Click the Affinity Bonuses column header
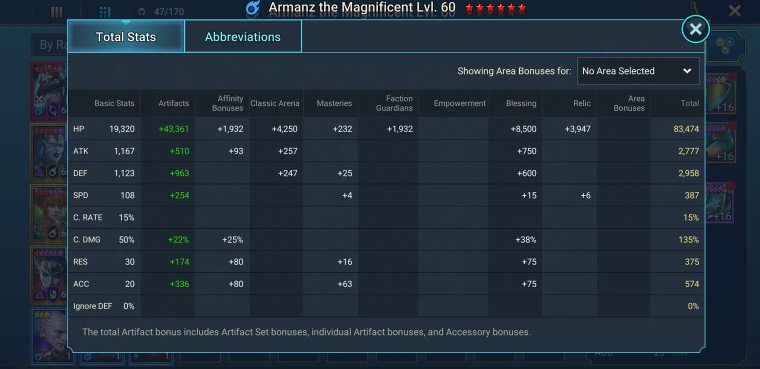This screenshot has width=760, height=369. 227,103
